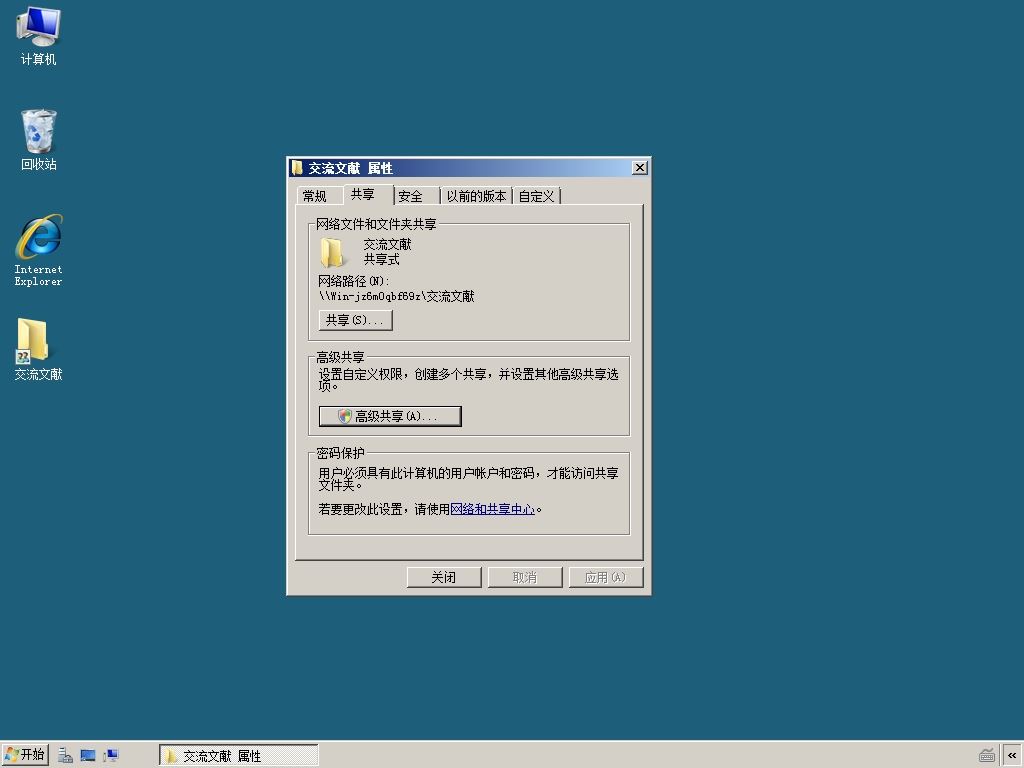Click the folder icon in the sharing group box
The image size is (1024, 768).
(x=332, y=252)
